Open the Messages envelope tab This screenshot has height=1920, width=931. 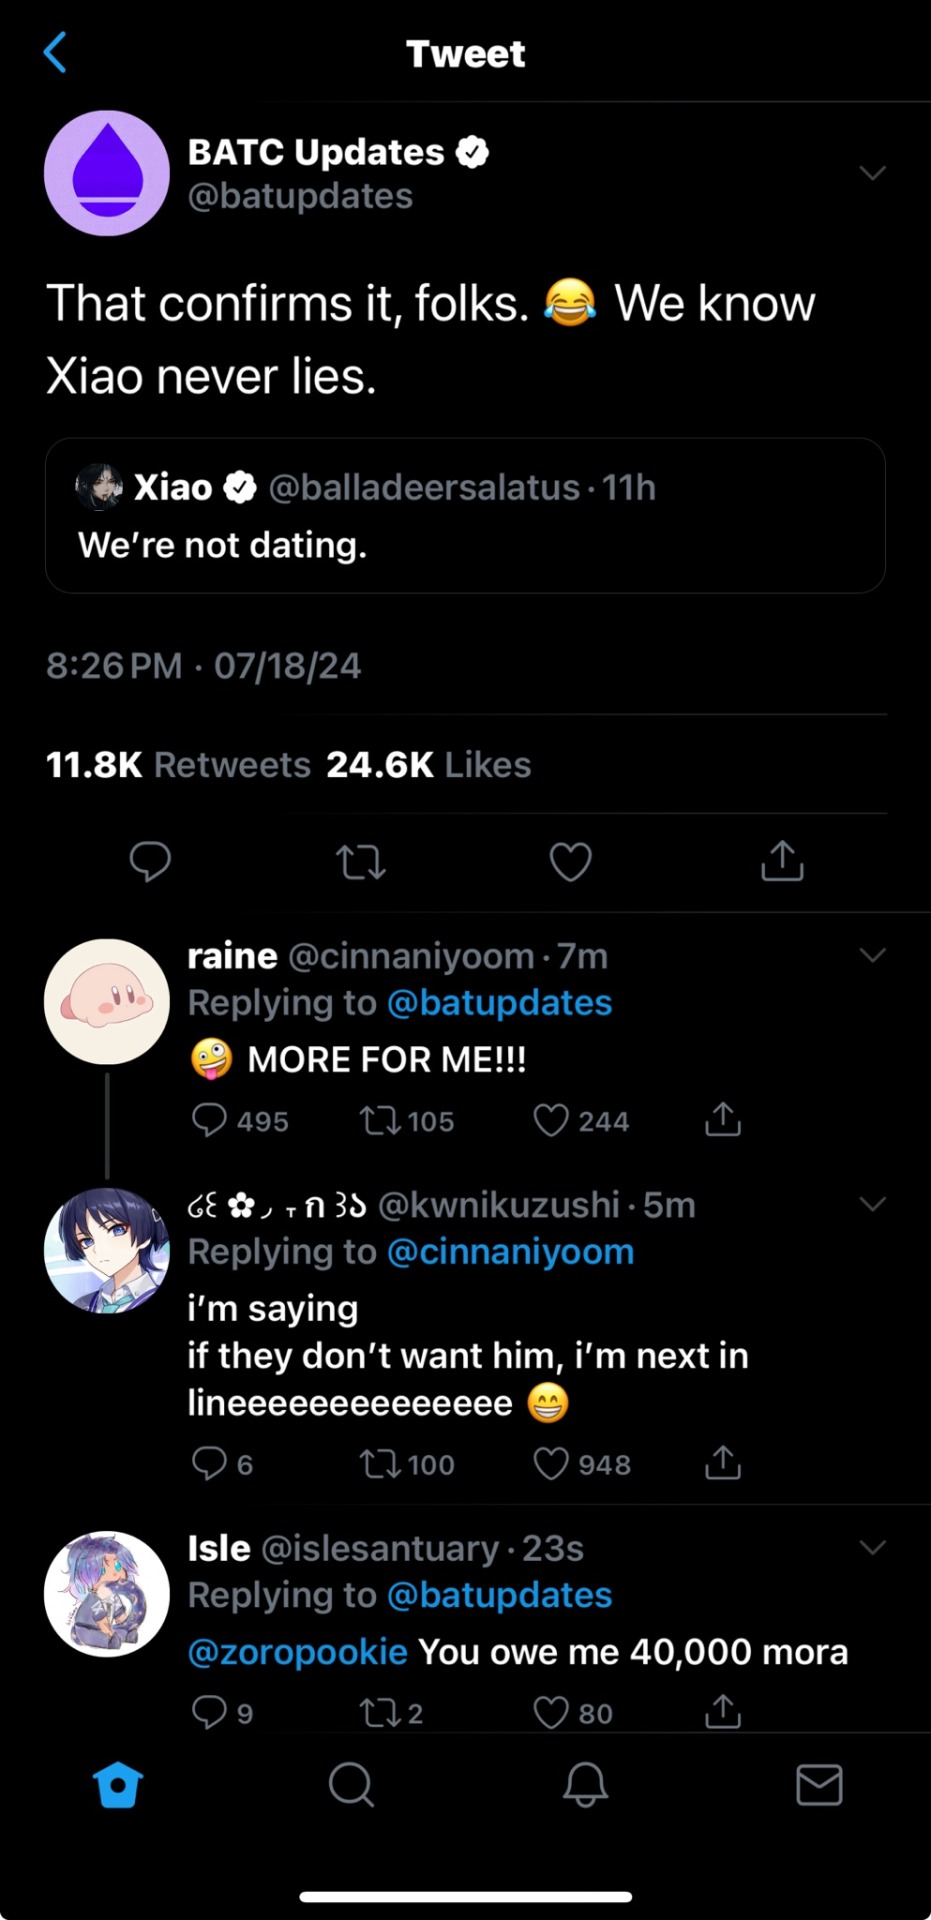coord(819,1784)
